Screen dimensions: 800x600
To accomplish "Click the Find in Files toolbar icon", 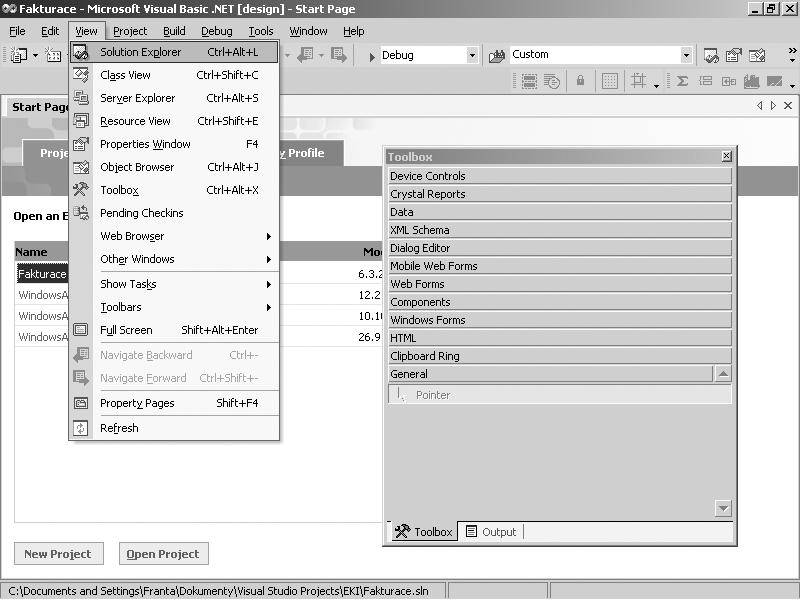I will click(496, 56).
